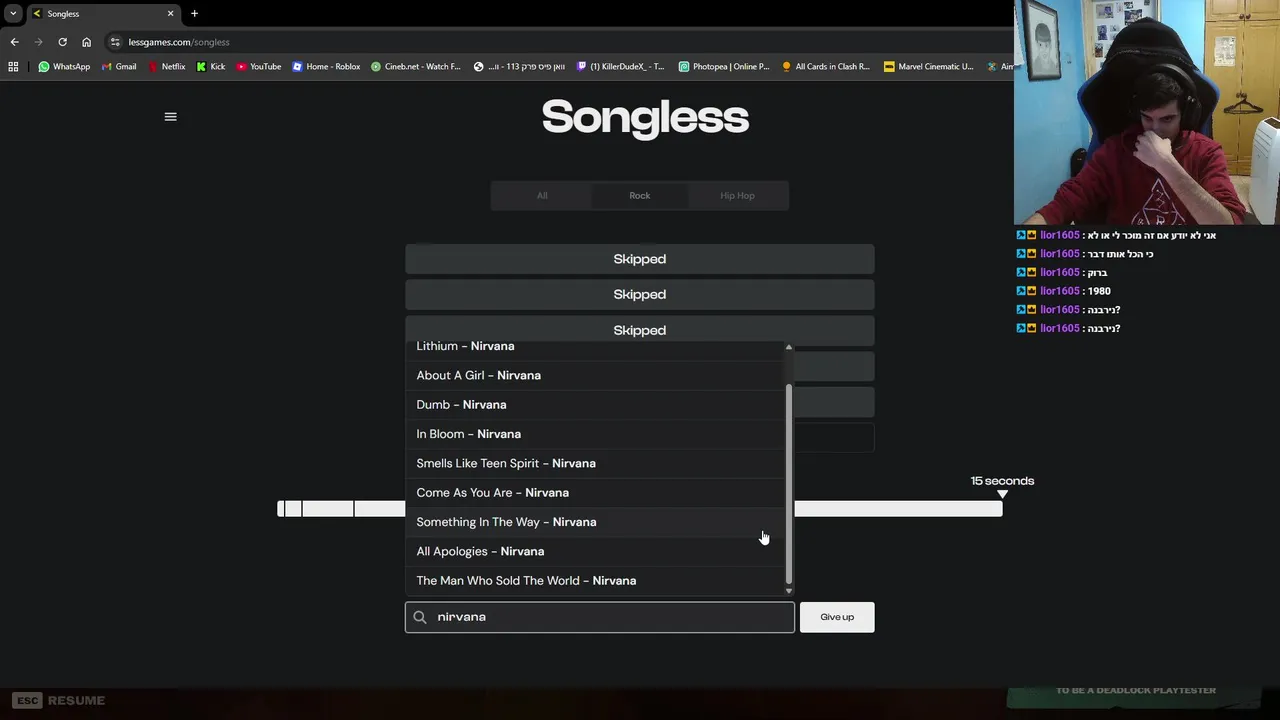Choose In Bloom - Nirvana suggestion
This screenshot has height=720, width=1280.
pos(595,434)
